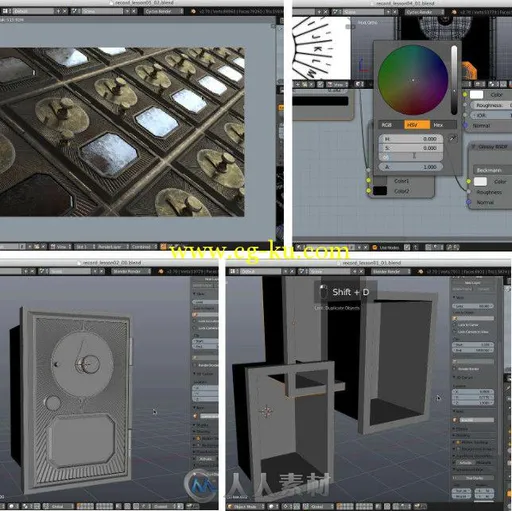The width and height of the screenshot is (512, 511).
Task: Adjust the vertical value slider beside color wheel
Action: click(454, 80)
